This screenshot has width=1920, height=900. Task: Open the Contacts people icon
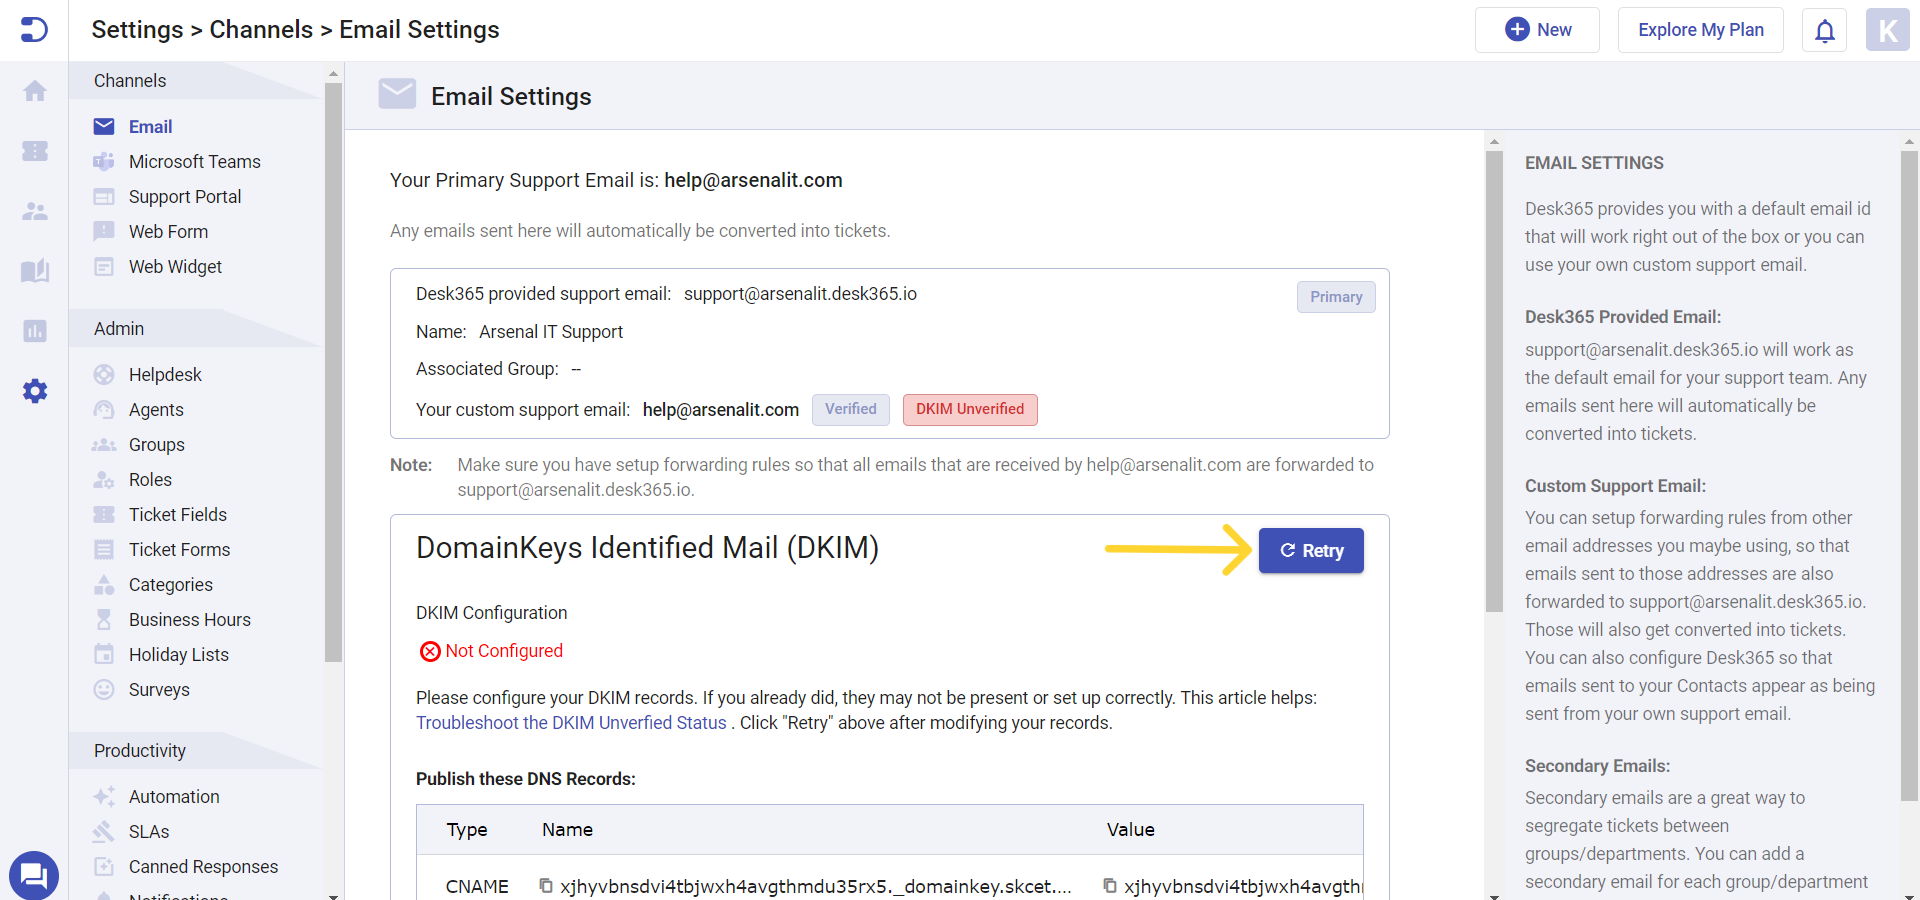click(34, 211)
